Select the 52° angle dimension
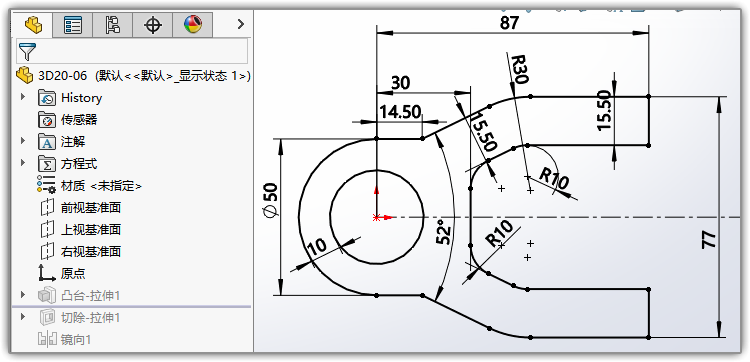750x362 pixels. tap(444, 232)
